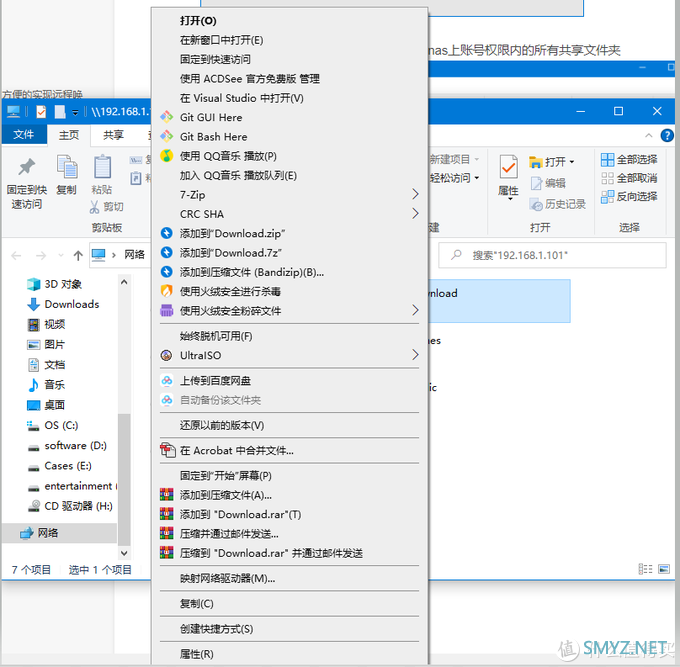Click WinRAR icon beside 添加到 Download.rar

pos(167,514)
